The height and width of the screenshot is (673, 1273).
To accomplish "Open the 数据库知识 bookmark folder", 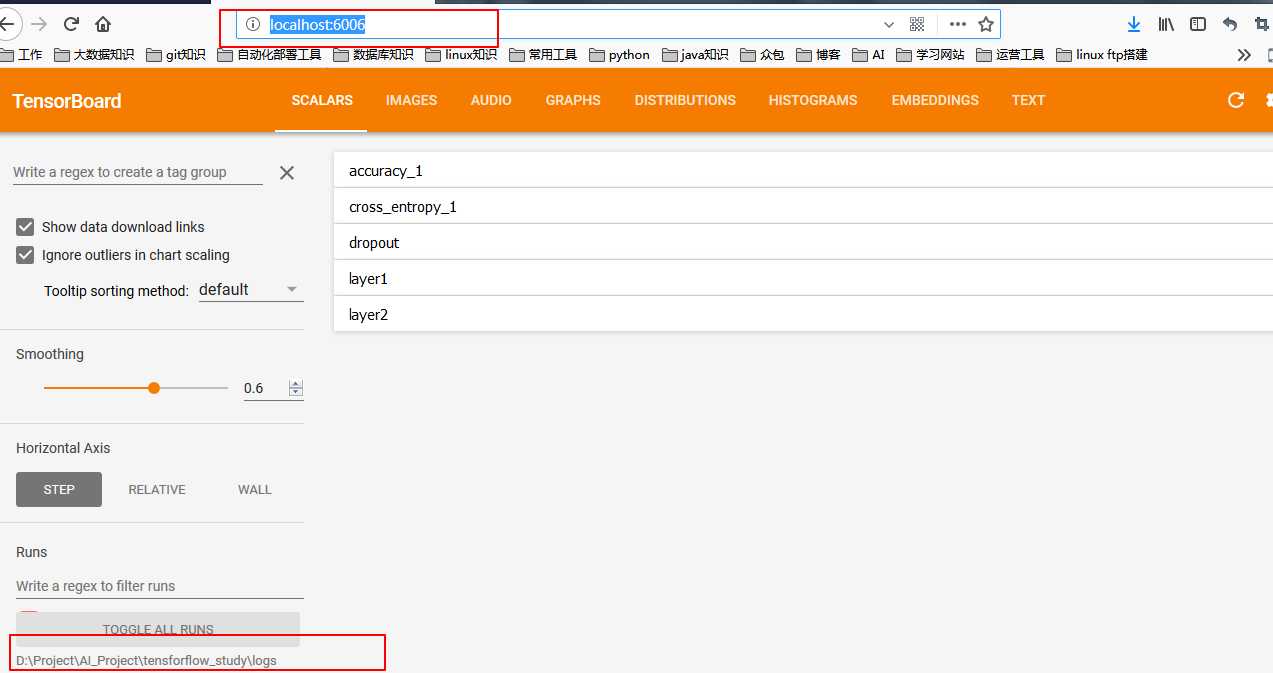I will click(x=375, y=55).
